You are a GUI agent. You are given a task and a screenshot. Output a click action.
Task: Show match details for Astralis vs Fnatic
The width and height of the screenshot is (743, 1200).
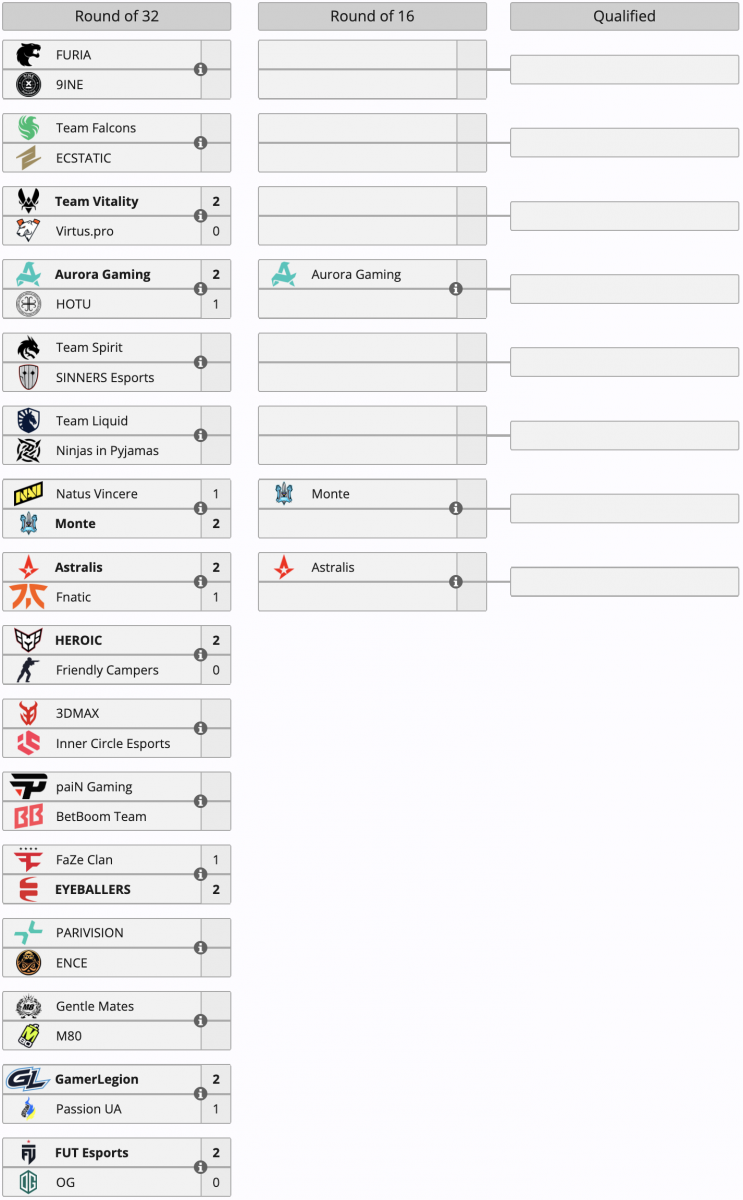tap(200, 582)
